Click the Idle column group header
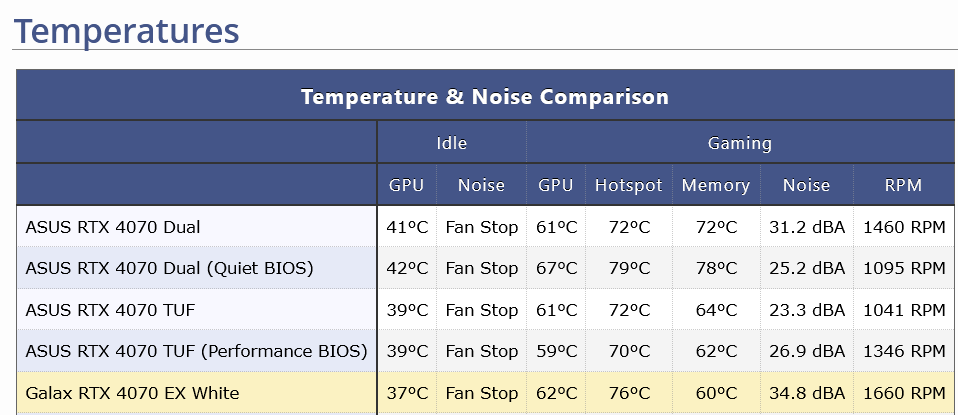958x415 pixels. [x=452, y=143]
